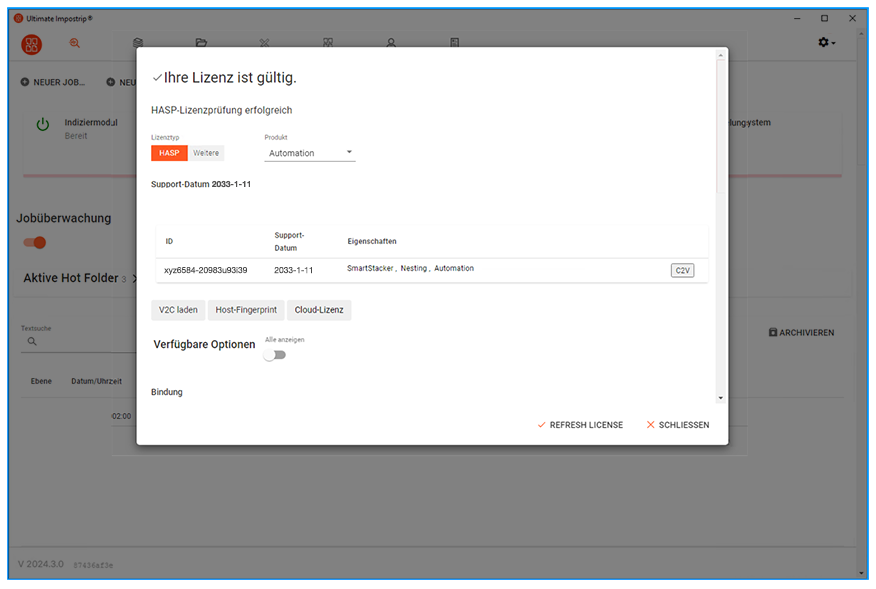Click the NEUER JOB menu item

(x=54, y=82)
